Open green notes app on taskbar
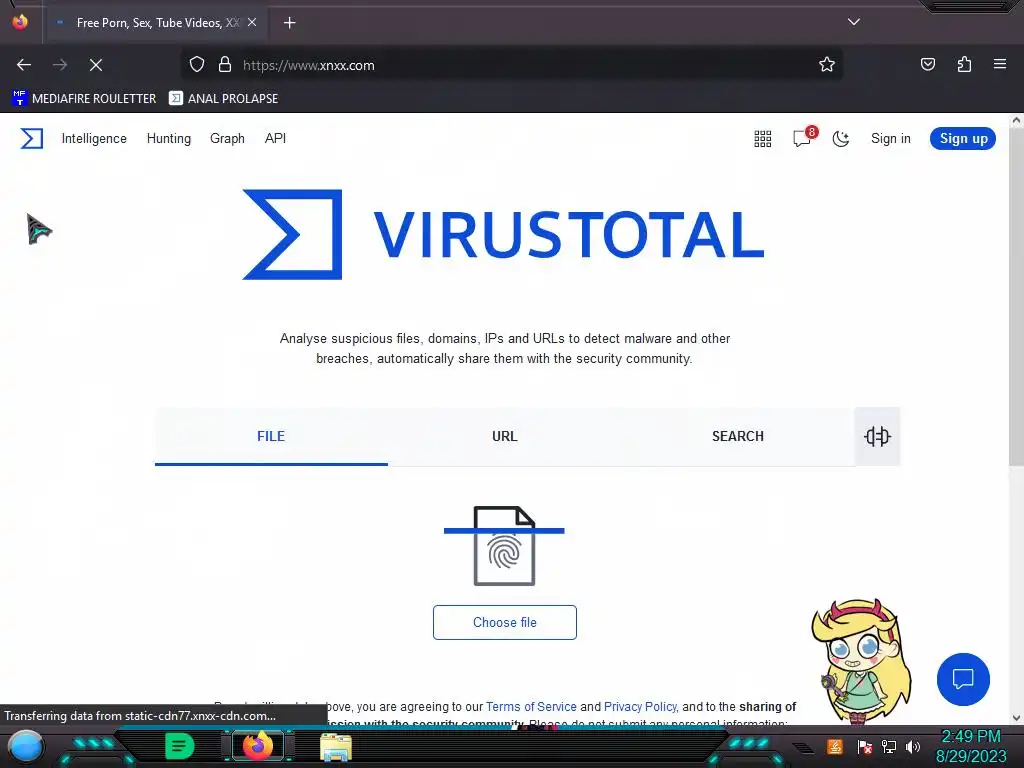 179,746
